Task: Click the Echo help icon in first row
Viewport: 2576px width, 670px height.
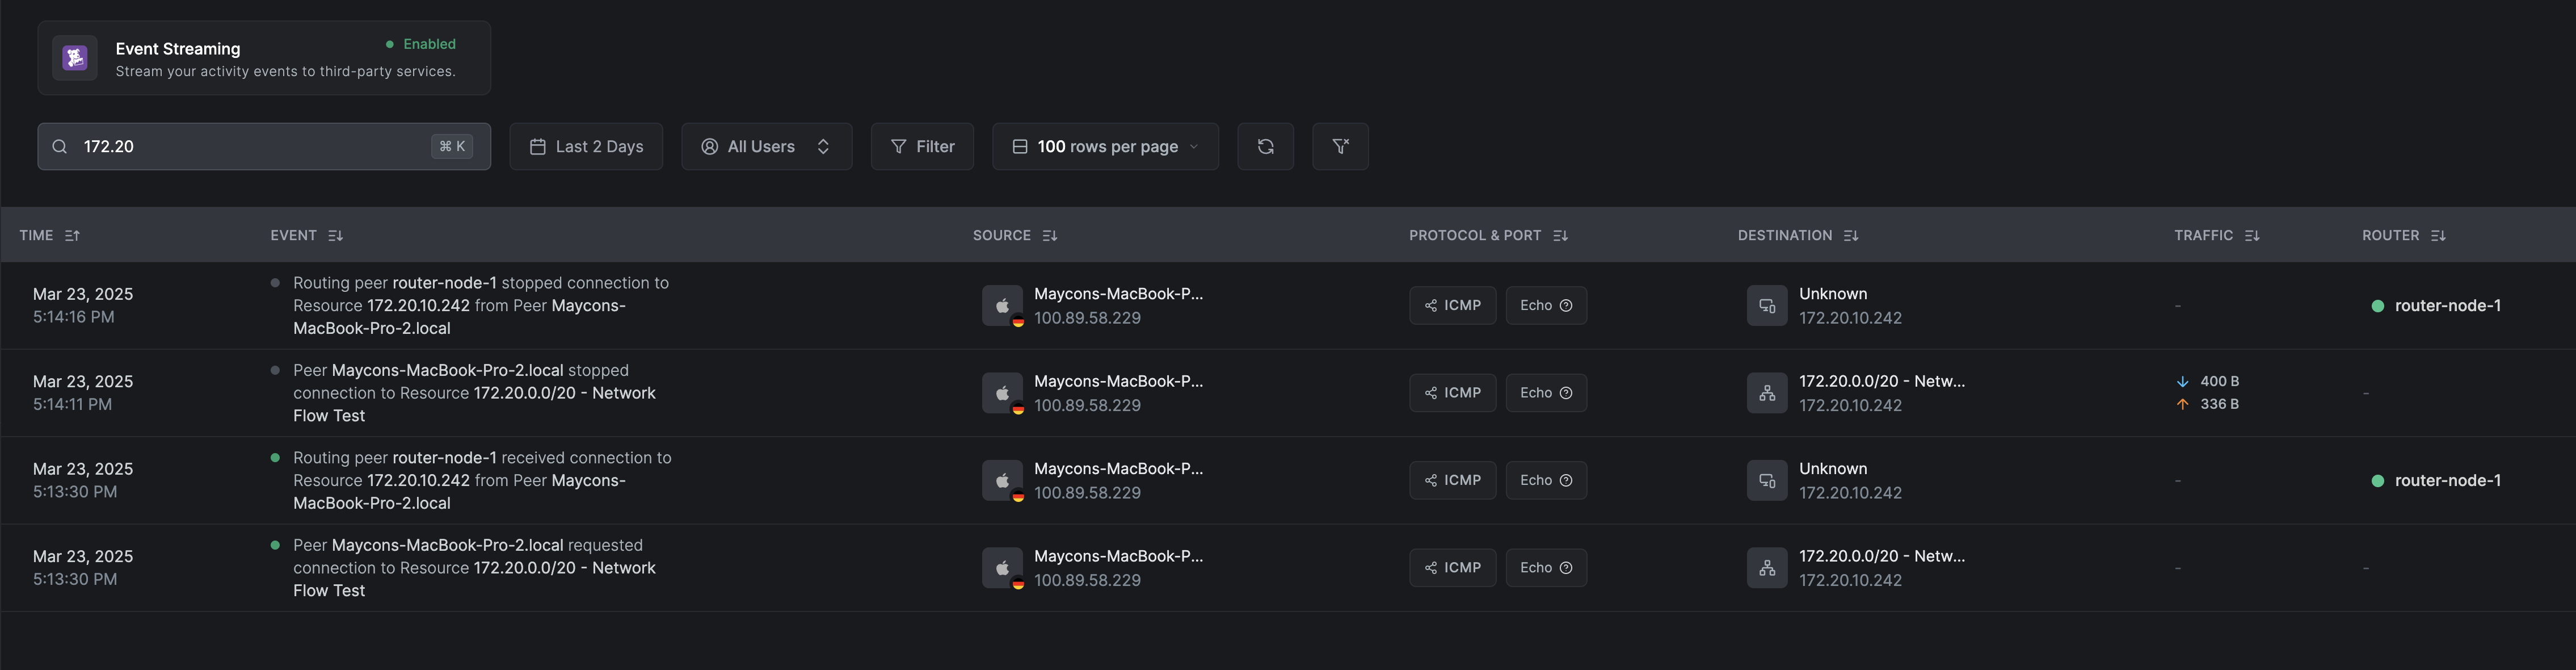Action: [1566, 306]
